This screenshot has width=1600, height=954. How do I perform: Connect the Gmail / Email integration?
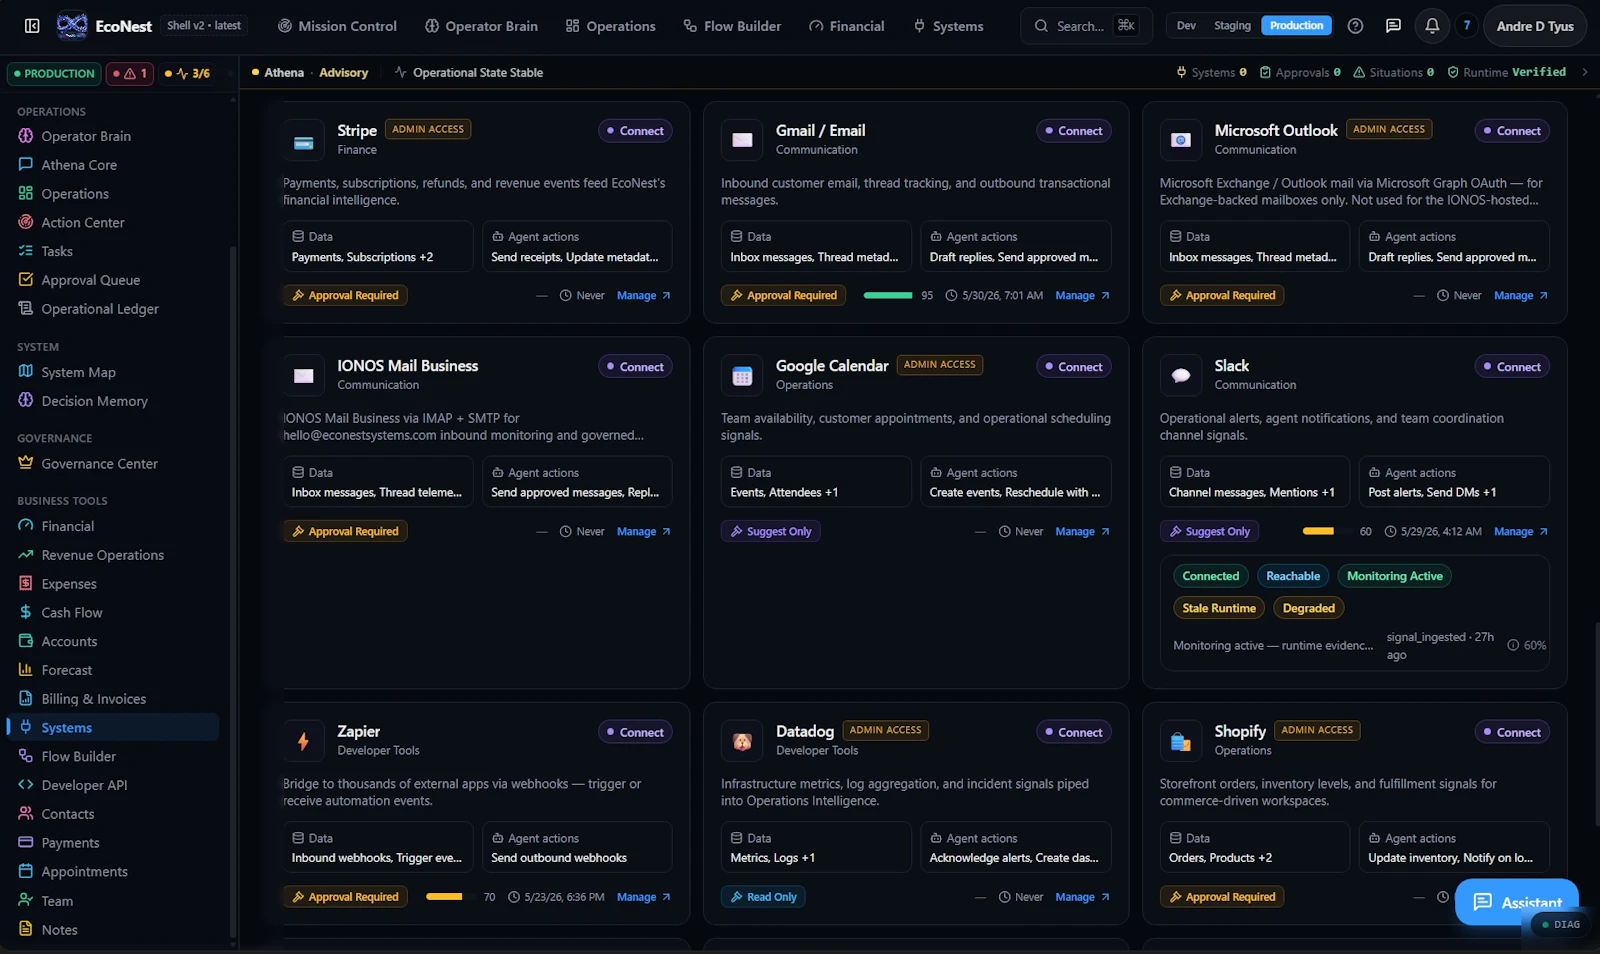[x=1073, y=131]
